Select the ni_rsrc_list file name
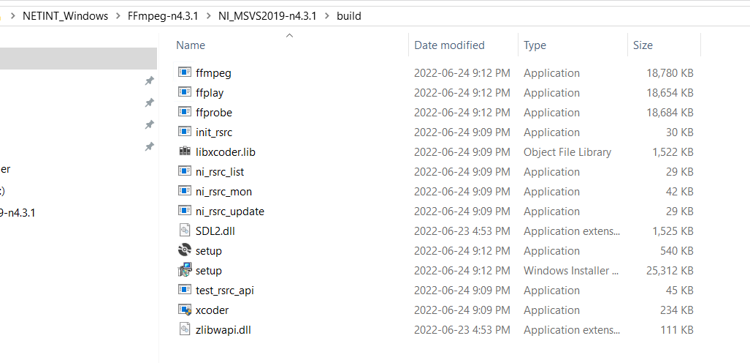750x363 pixels. click(220, 172)
